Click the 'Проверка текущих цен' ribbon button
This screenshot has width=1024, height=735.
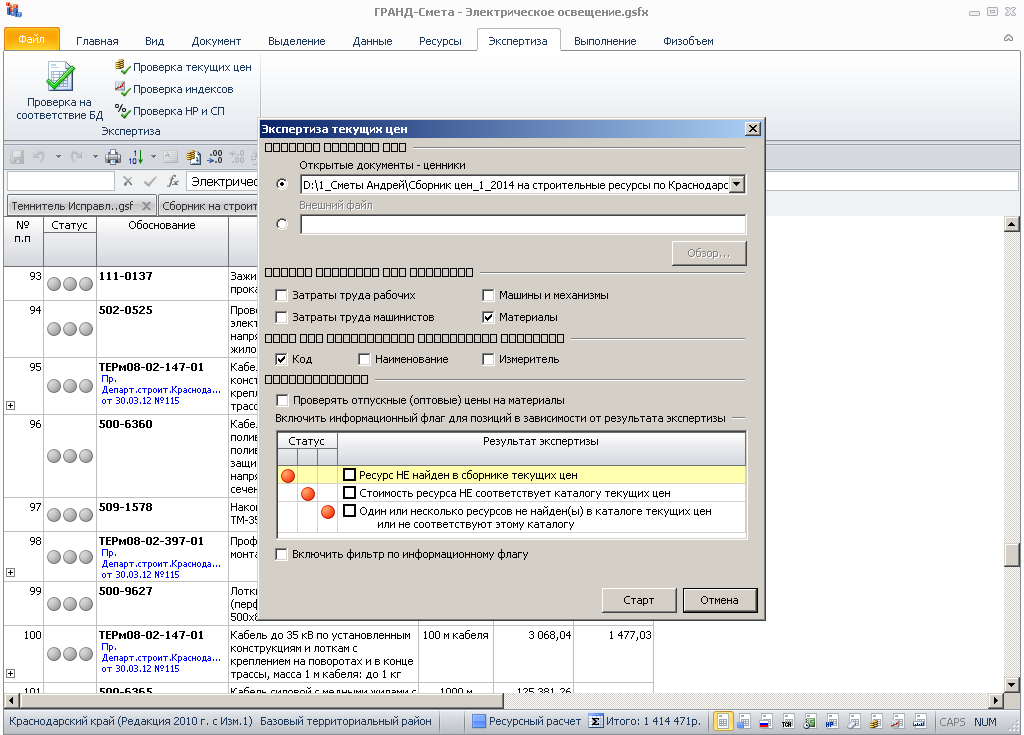pyautogui.click(x=183, y=67)
